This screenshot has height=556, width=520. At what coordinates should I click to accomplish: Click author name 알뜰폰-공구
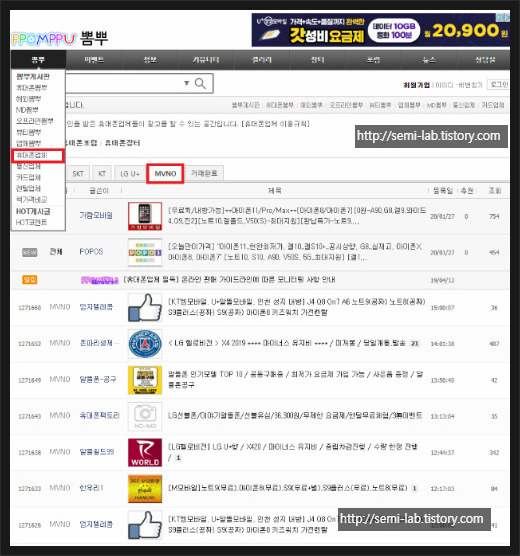(98, 379)
